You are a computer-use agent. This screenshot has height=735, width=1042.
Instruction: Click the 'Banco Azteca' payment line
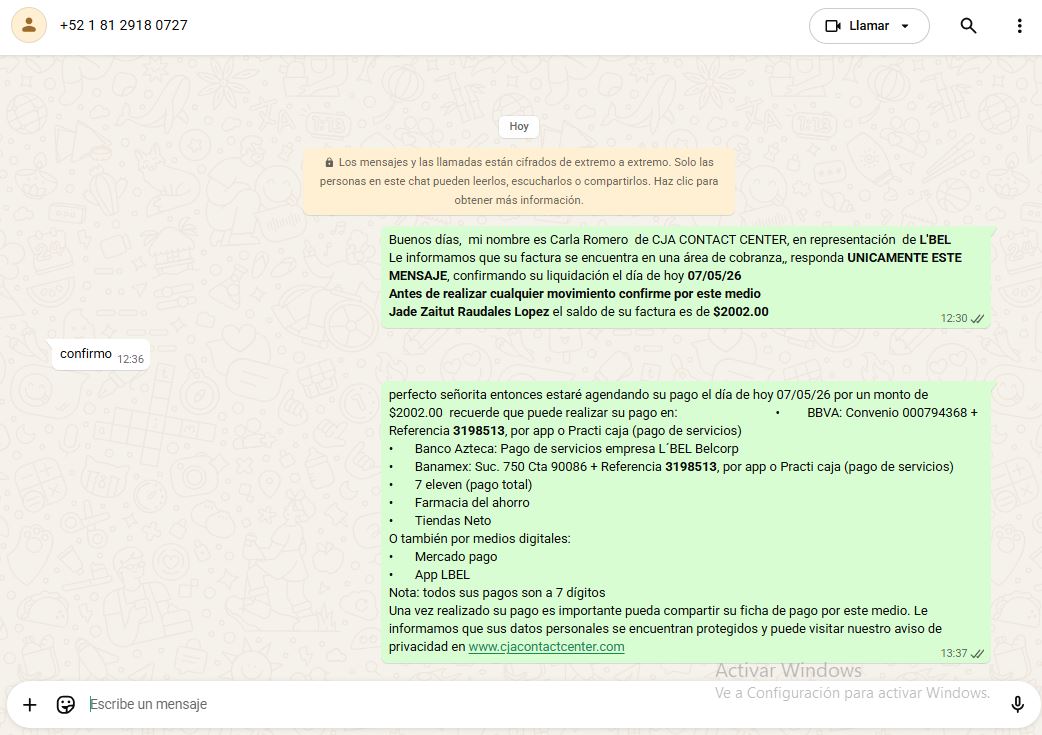click(576, 449)
